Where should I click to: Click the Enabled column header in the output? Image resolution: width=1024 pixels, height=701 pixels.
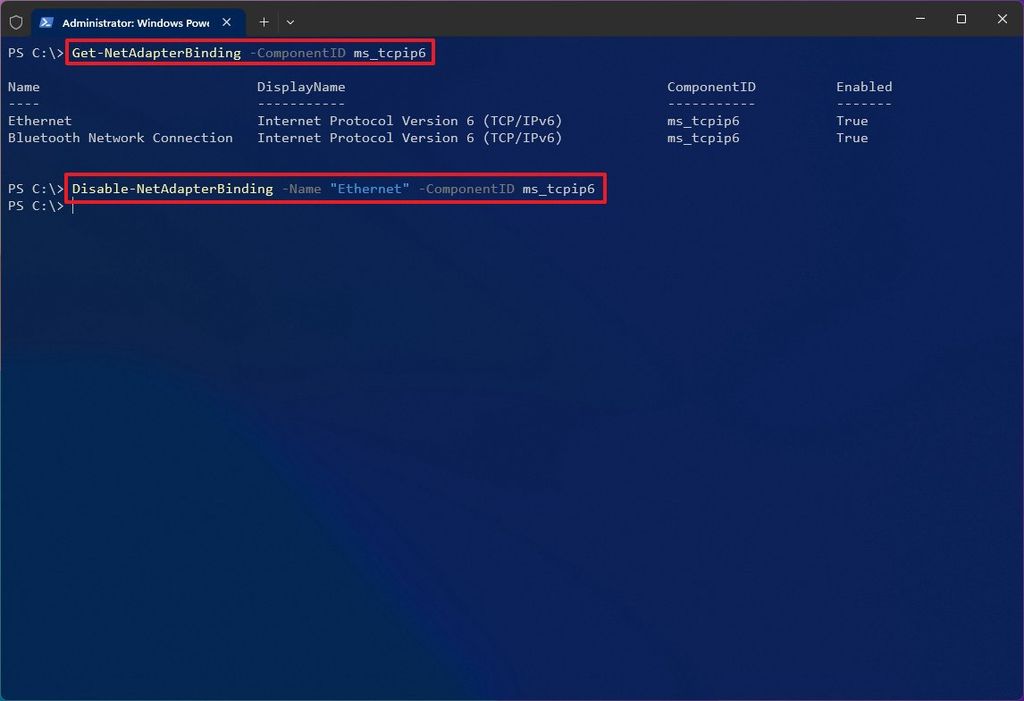(863, 86)
